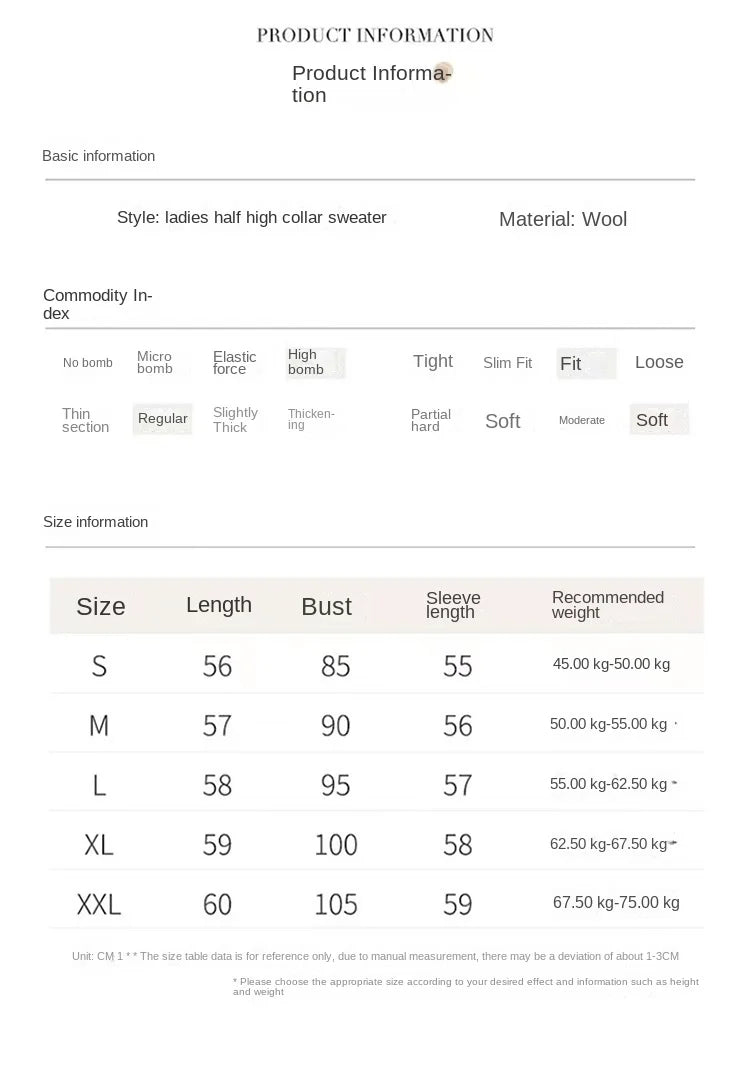Viewport: 750px width, 1068px height.
Task: Click the XXL size row label
Action: coord(99,905)
